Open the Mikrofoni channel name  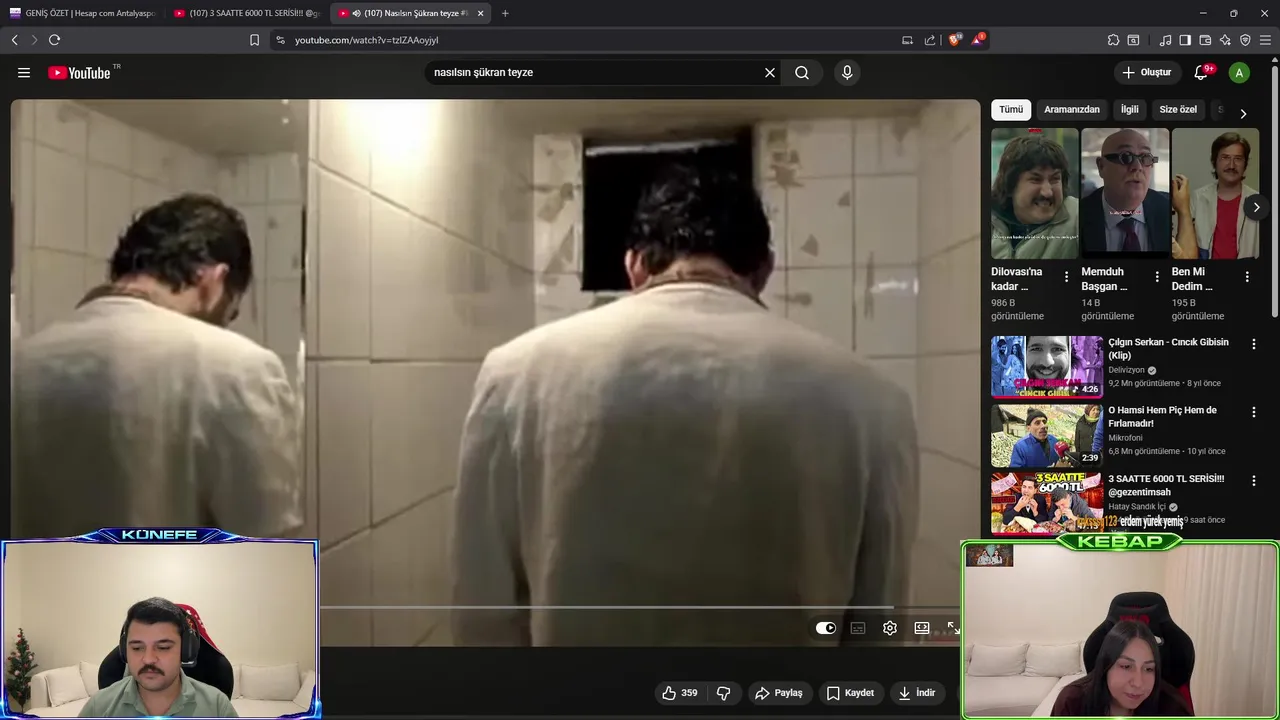coord(1125,438)
